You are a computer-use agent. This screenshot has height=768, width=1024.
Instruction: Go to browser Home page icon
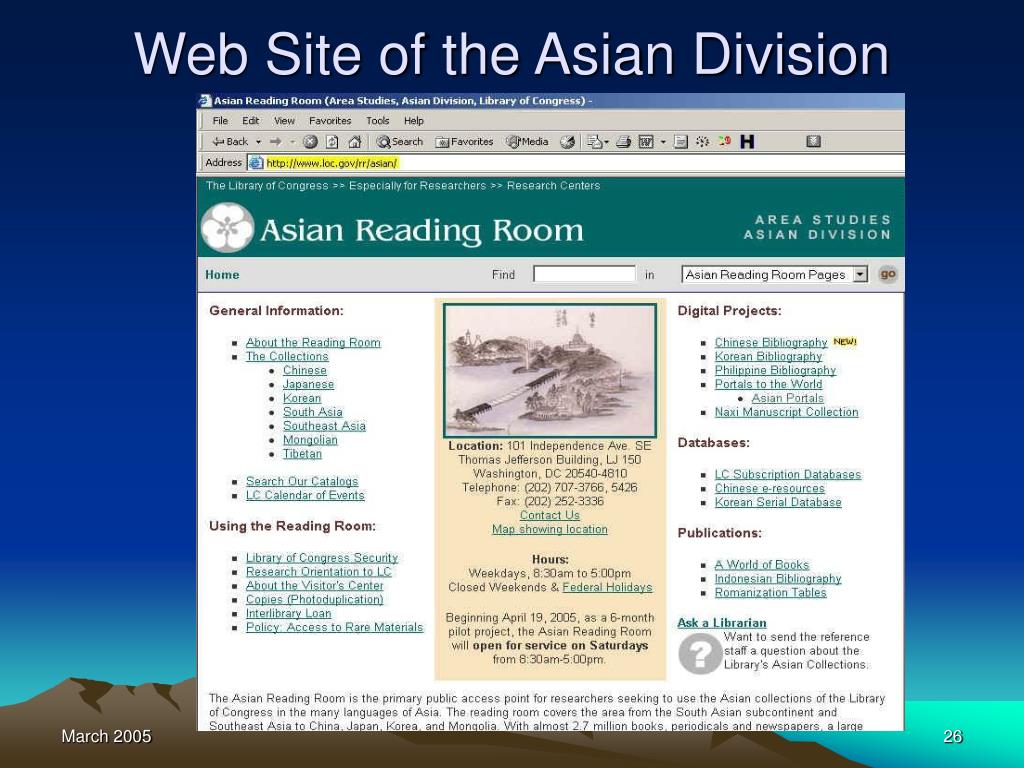[x=355, y=142]
